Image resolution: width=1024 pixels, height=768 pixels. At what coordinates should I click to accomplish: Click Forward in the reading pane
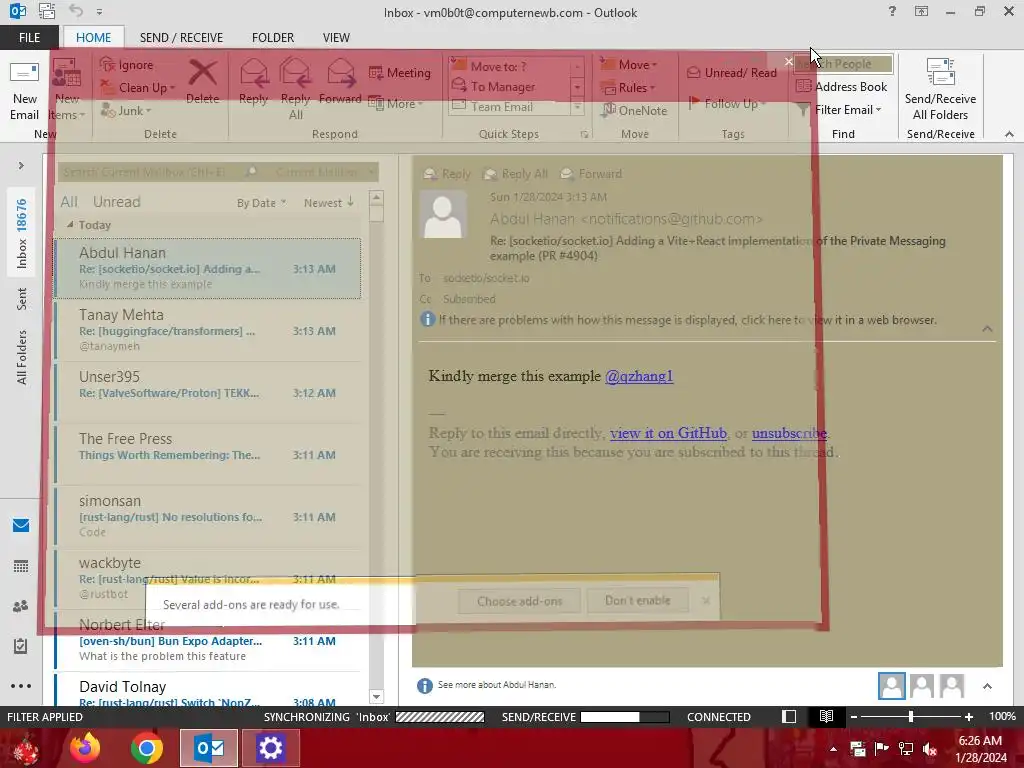(592, 174)
